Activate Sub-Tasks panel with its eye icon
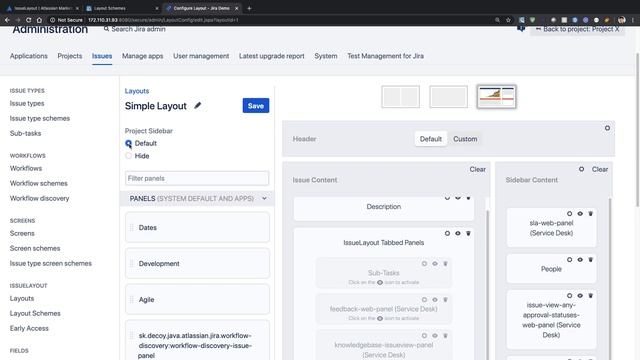 [435, 264]
